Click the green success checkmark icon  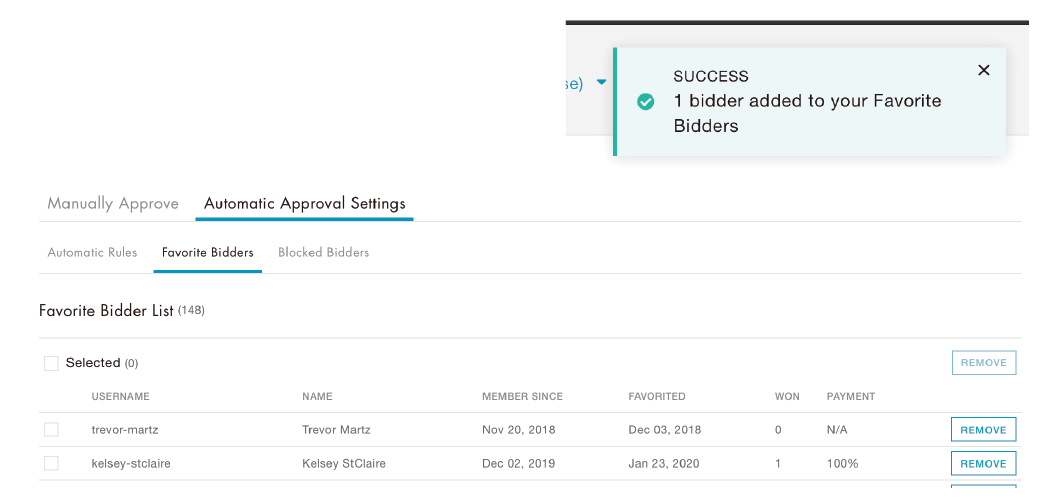click(646, 101)
